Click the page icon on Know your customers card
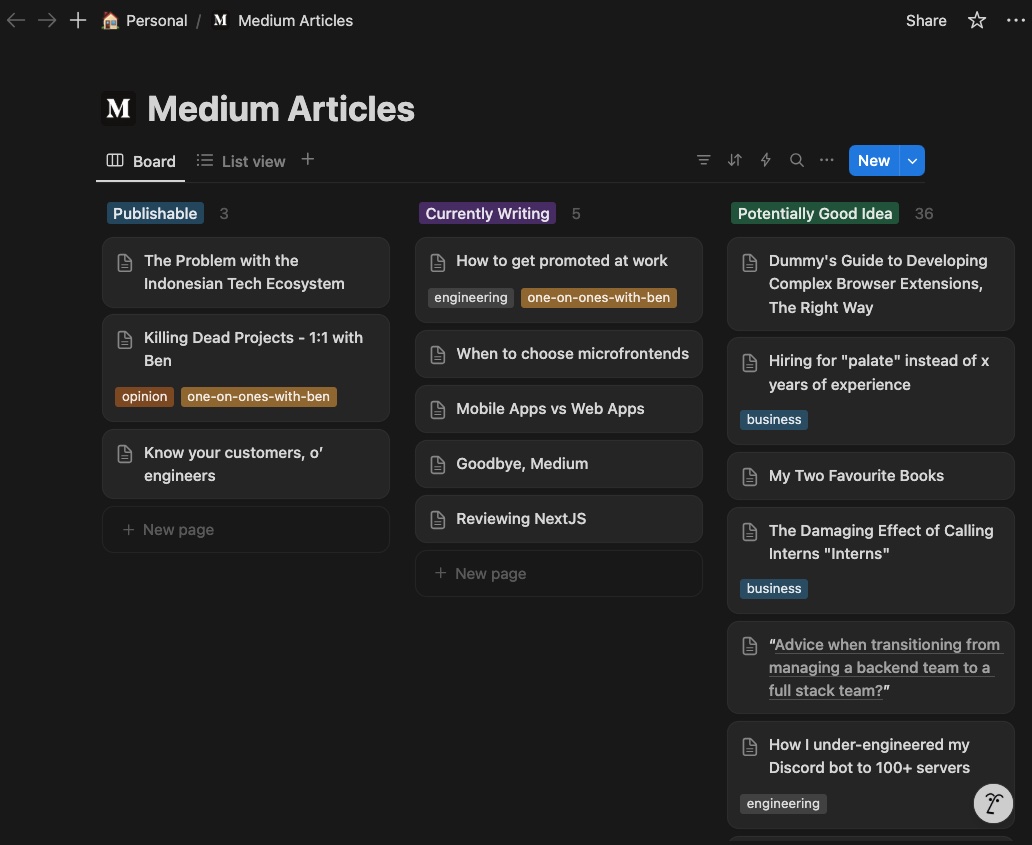The height and width of the screenshot is (845, 1032). pyautogui.click(x=125, y=453)
